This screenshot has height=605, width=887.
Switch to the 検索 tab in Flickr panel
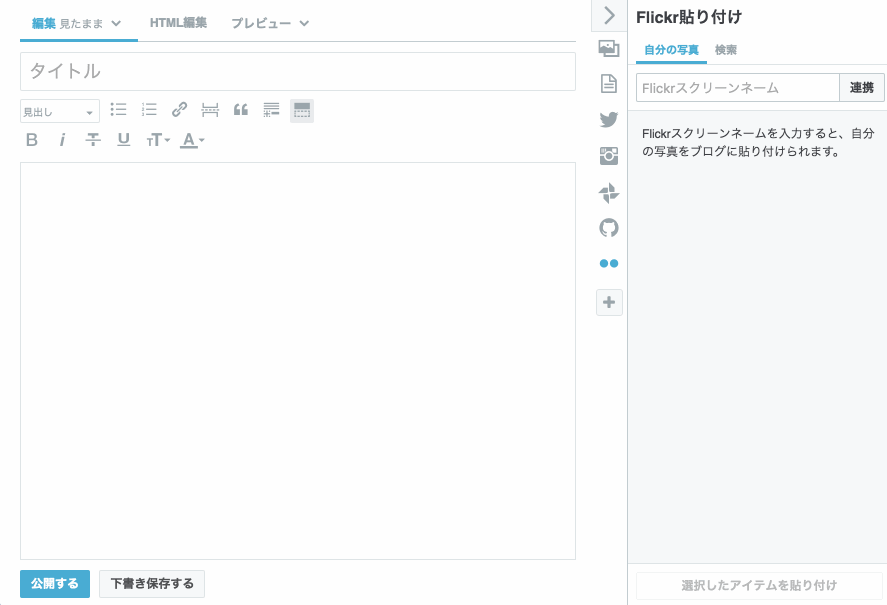pos(727,49)
